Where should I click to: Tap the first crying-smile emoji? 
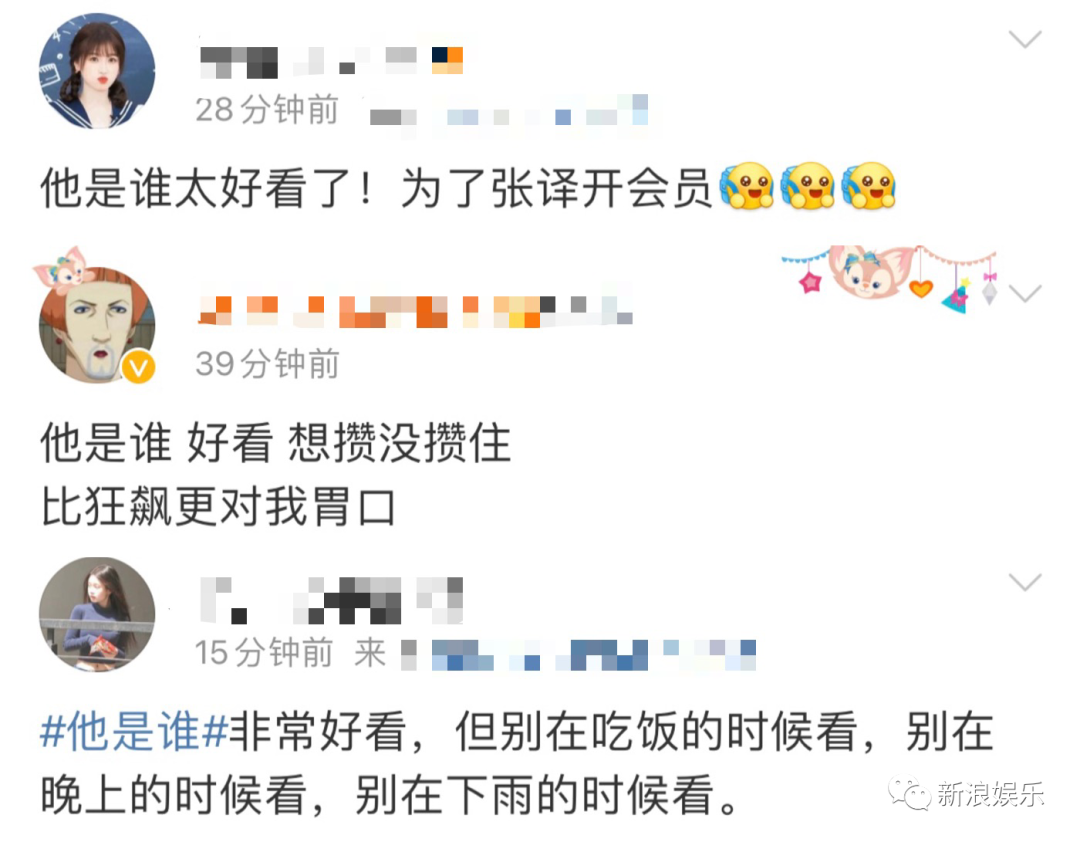point(747,186)
